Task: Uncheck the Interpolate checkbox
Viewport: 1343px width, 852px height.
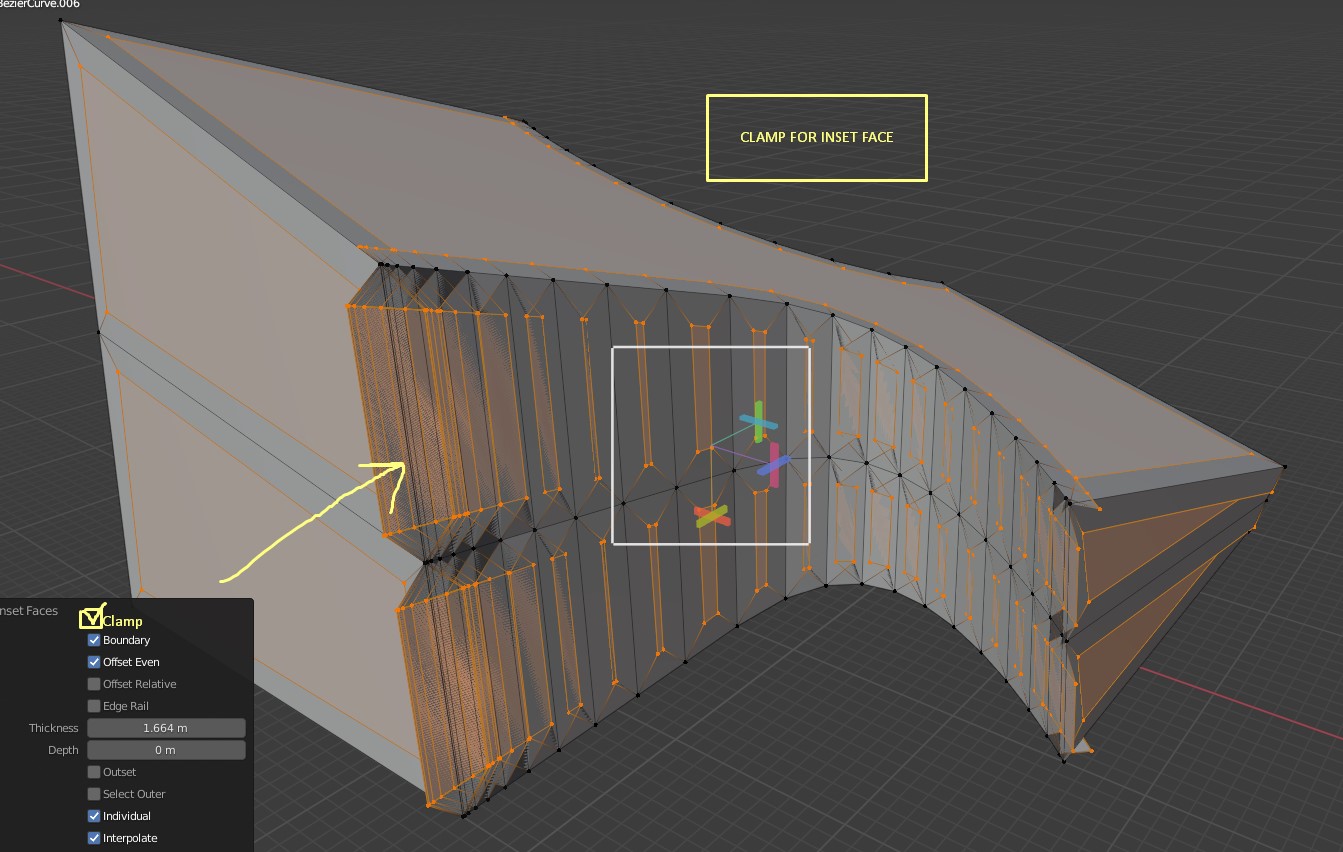Action: point(94,838)
